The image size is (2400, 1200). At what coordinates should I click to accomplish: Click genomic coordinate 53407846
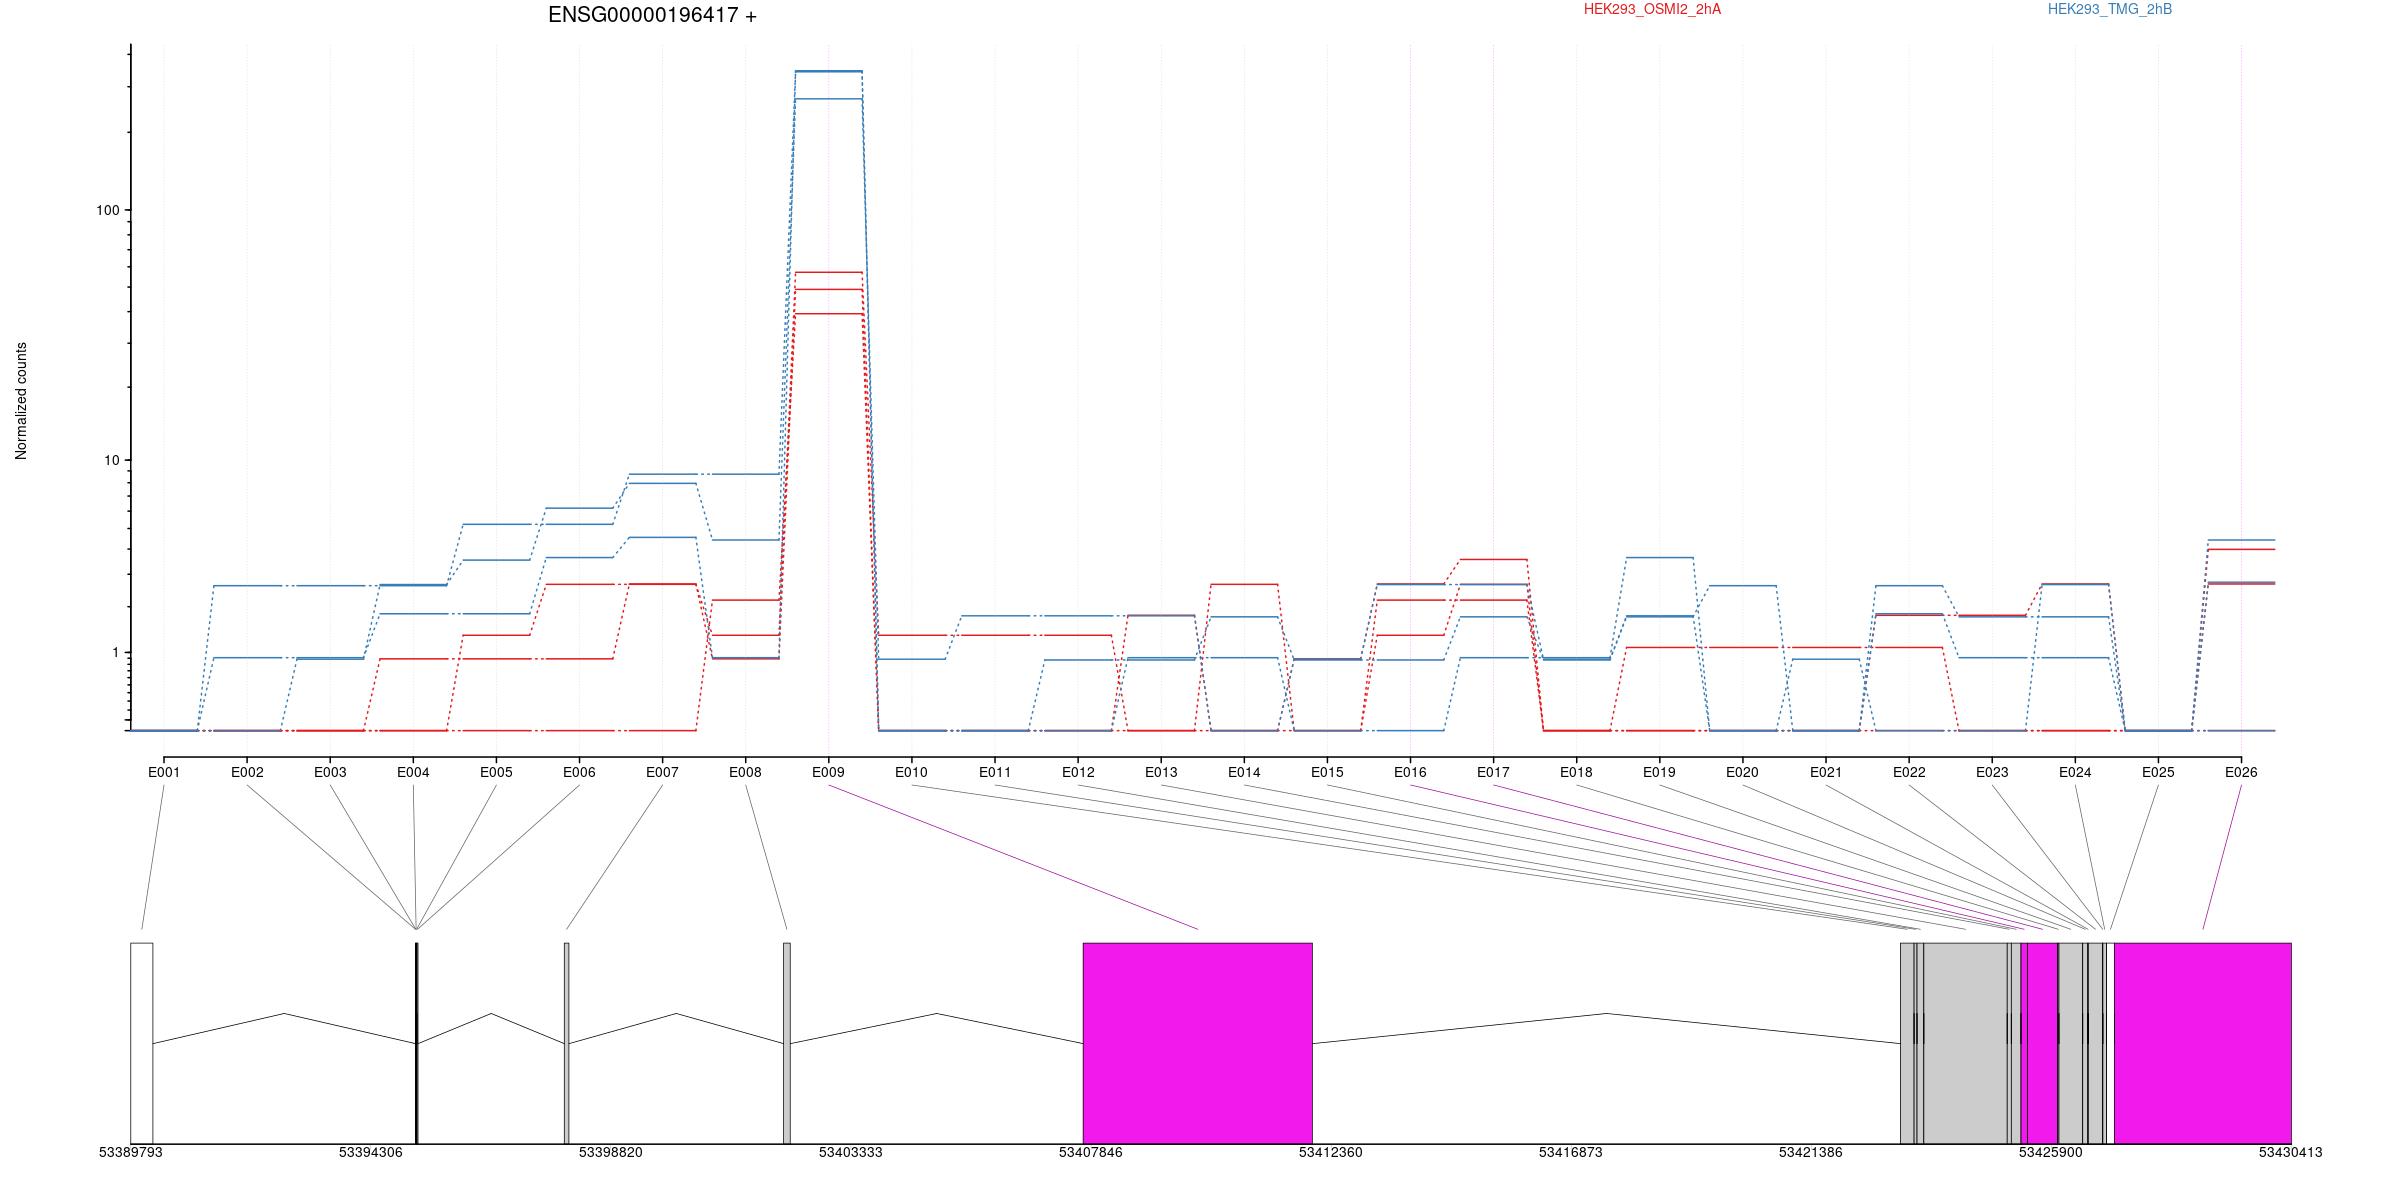tap(1091, 1152)
